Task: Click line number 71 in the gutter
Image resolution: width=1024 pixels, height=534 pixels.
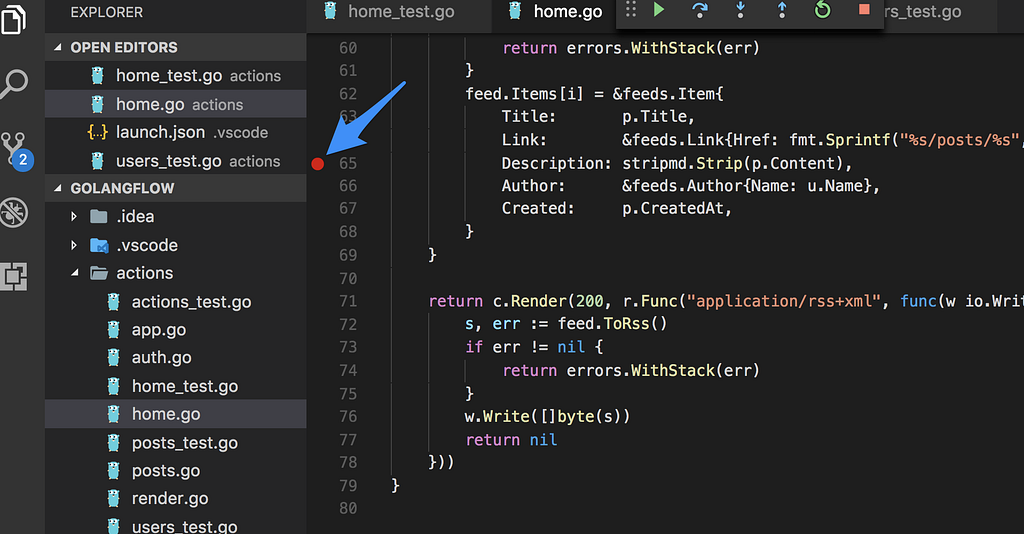Action: (x=348, y=302)
